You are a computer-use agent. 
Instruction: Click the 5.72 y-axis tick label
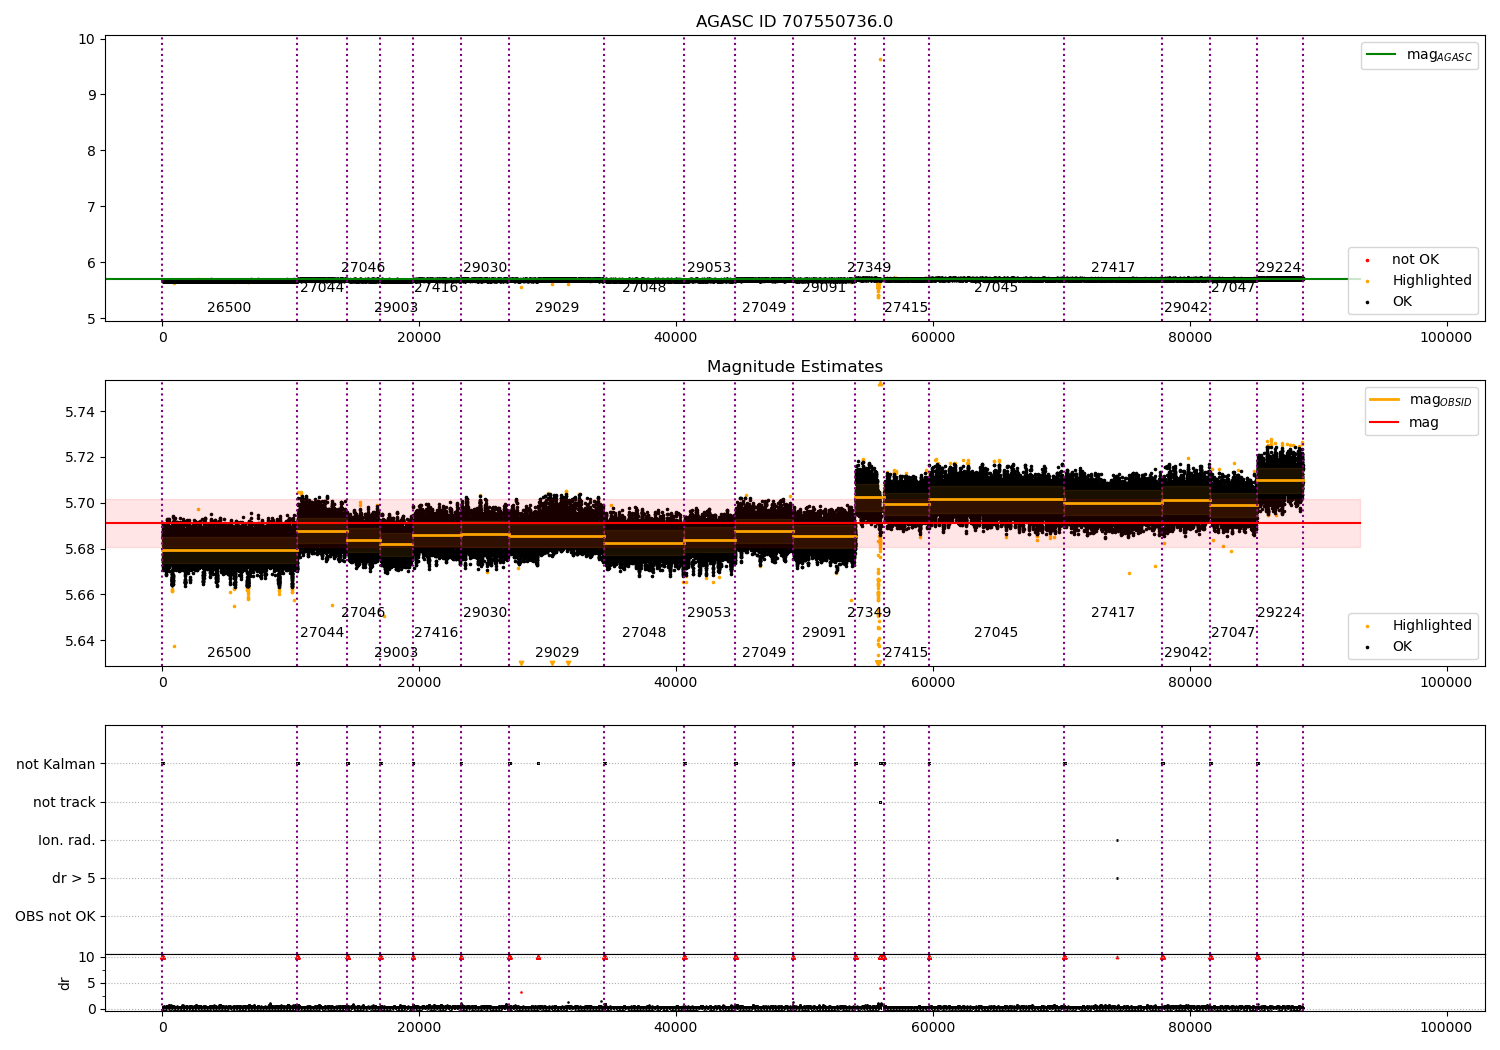[x=80, y=457]
